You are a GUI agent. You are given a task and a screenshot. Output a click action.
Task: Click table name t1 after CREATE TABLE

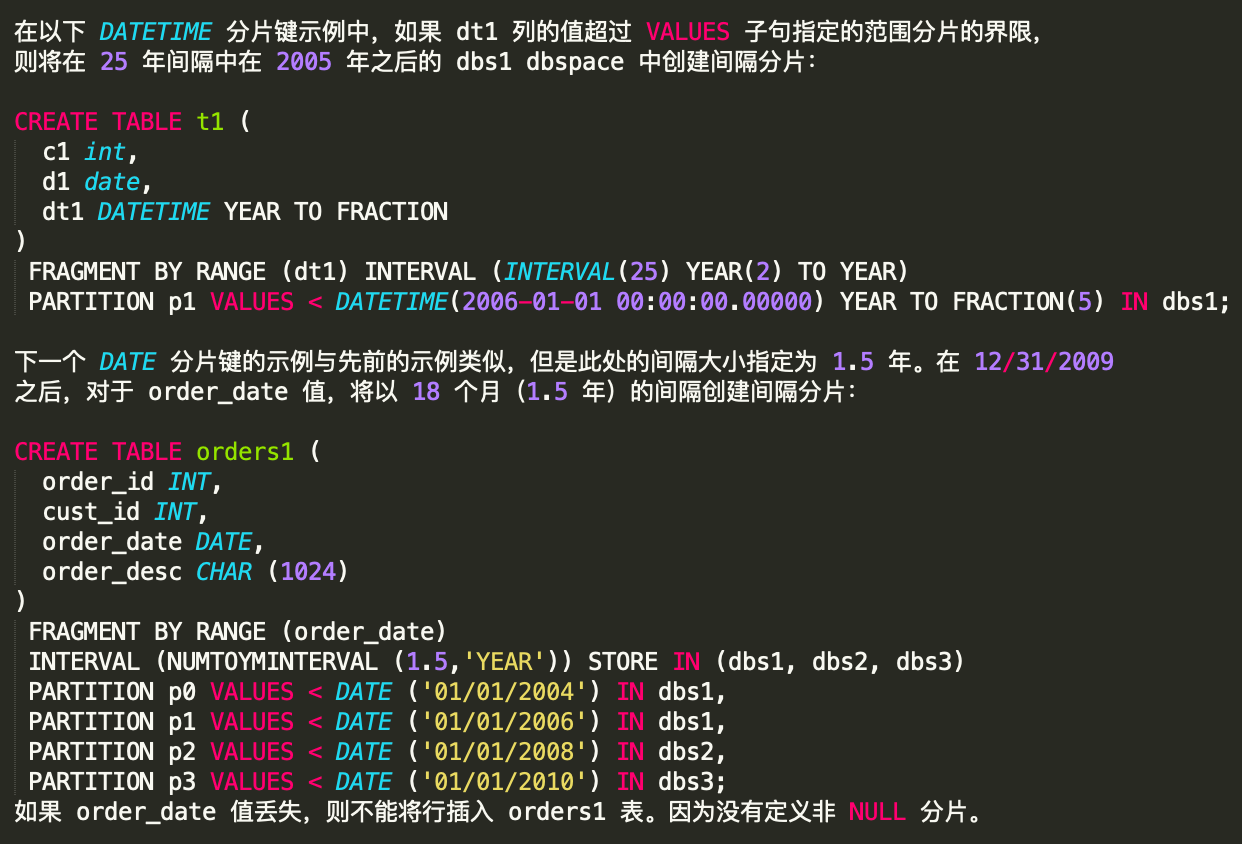click(210, 122)
